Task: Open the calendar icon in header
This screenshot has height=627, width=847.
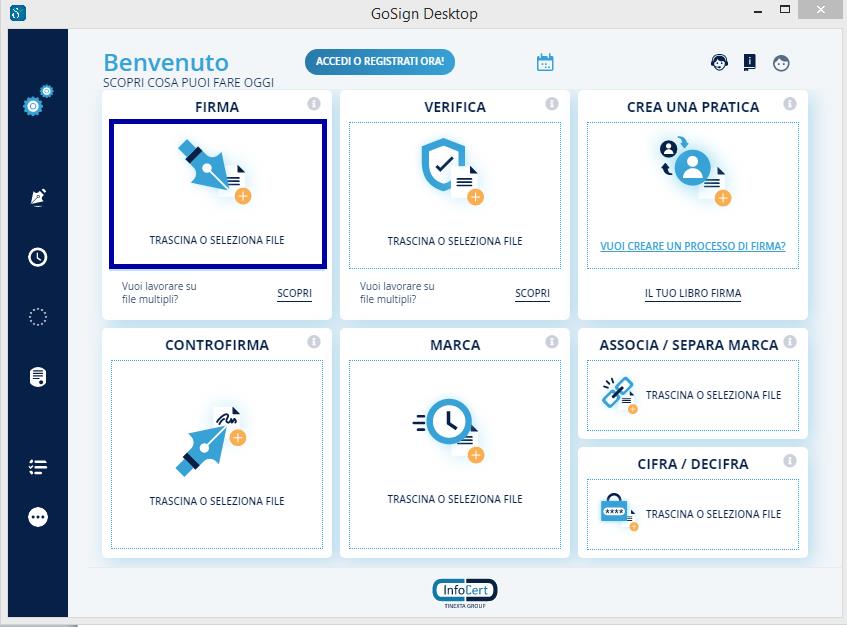Action: 545,62
